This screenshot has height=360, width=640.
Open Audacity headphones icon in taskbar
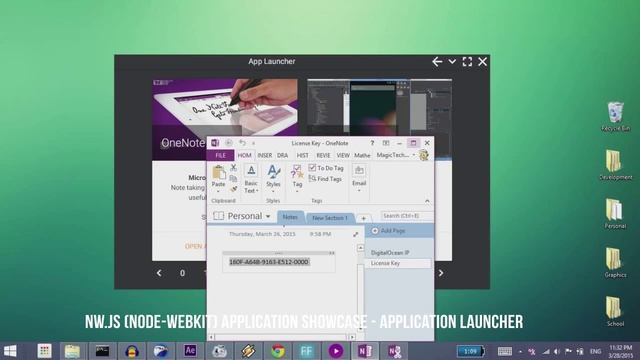pyautogui.click(x=131, y=351)
